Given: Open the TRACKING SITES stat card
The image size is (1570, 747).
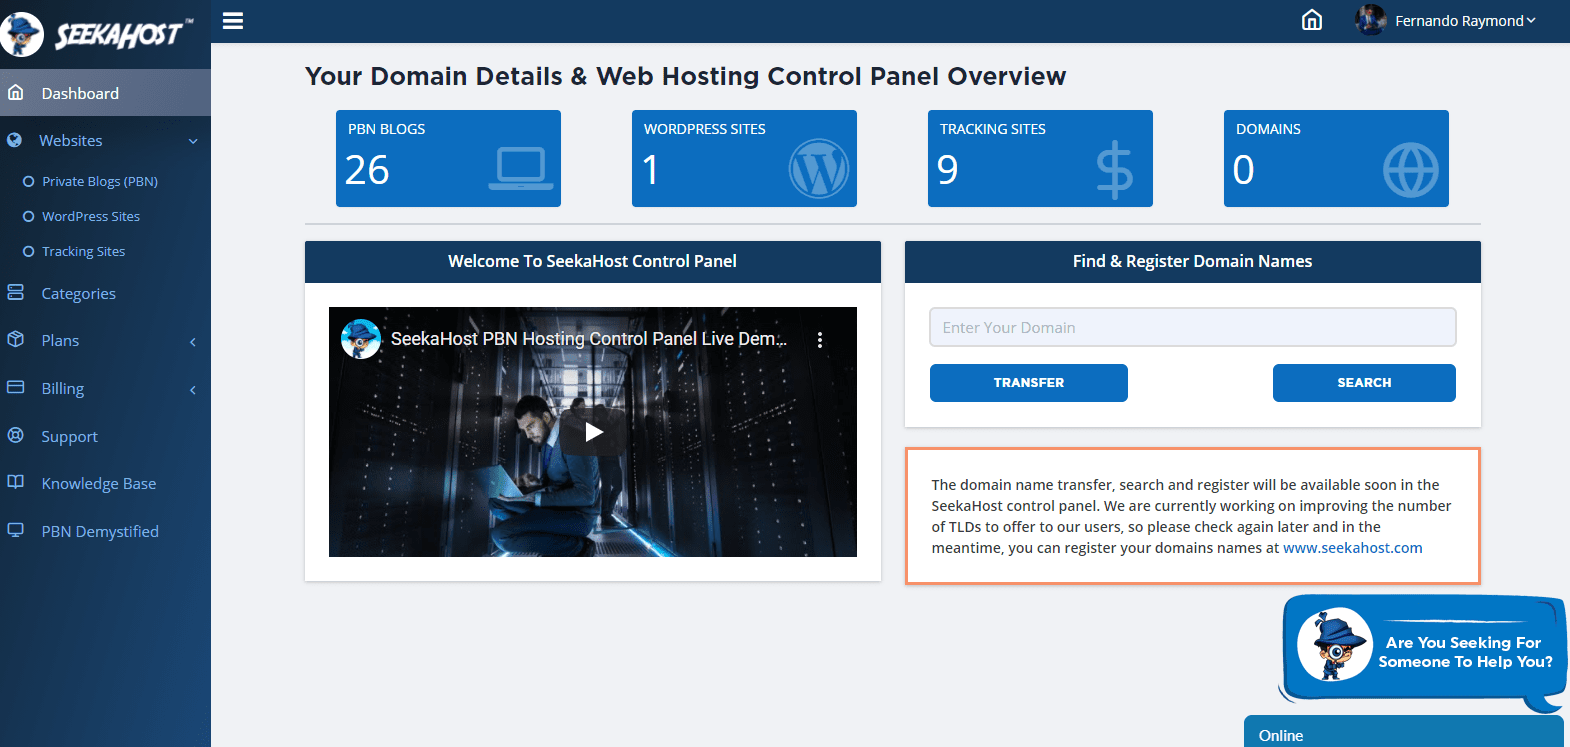Looking at the screenshot, I should 1040,158.
